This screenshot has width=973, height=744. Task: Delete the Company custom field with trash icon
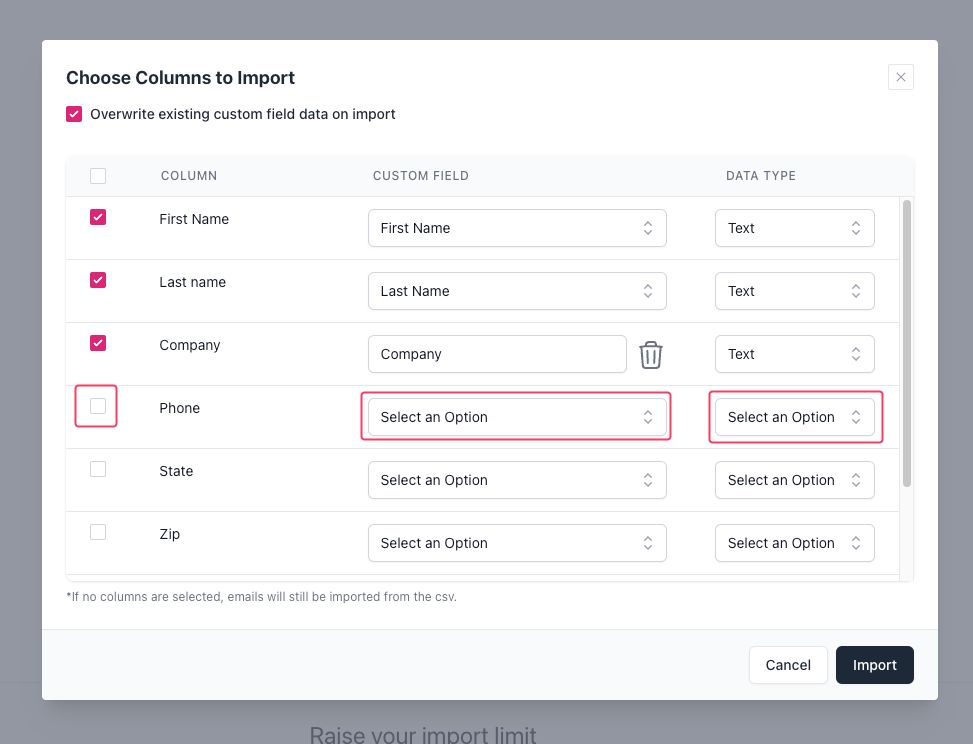coord(651,354)
